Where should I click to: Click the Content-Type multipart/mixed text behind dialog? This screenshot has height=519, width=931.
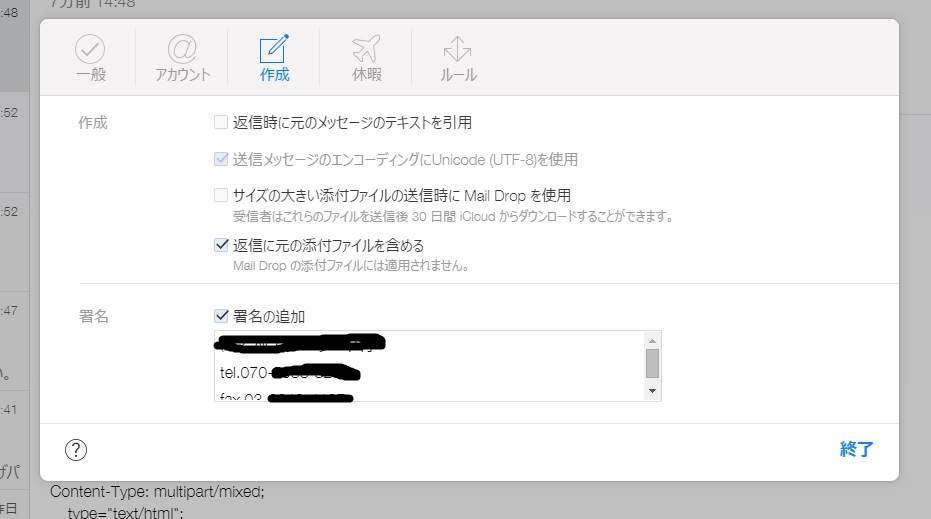pyautogui.click(x=157, y=492)
